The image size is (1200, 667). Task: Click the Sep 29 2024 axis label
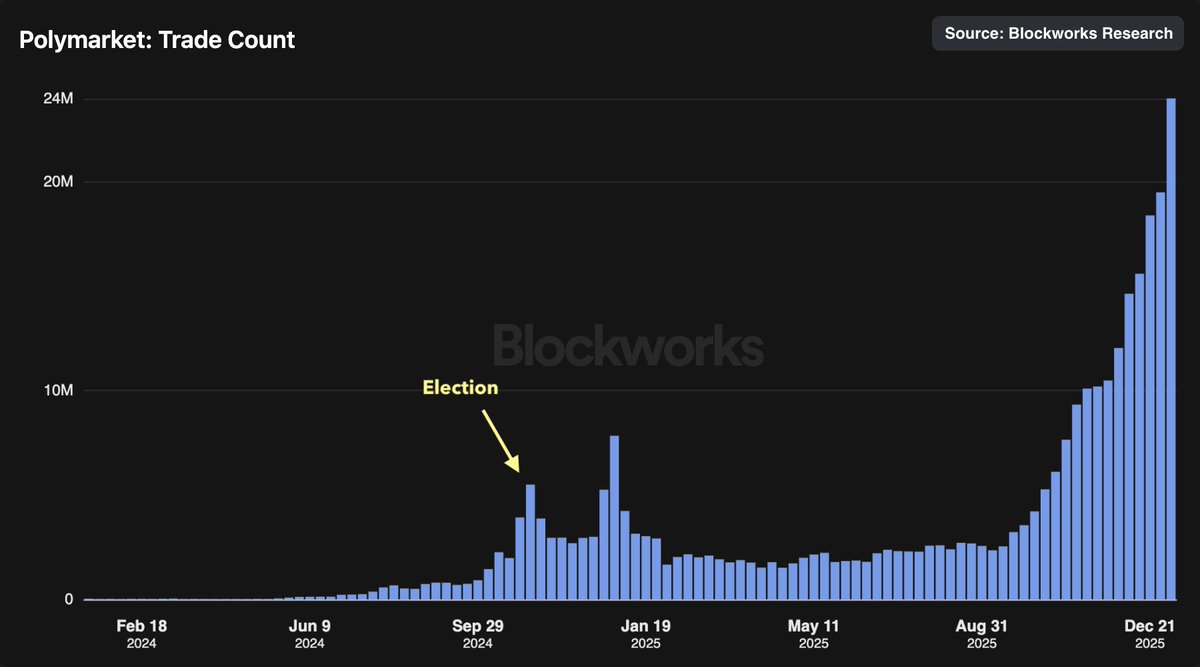click(x=477, y=634)
